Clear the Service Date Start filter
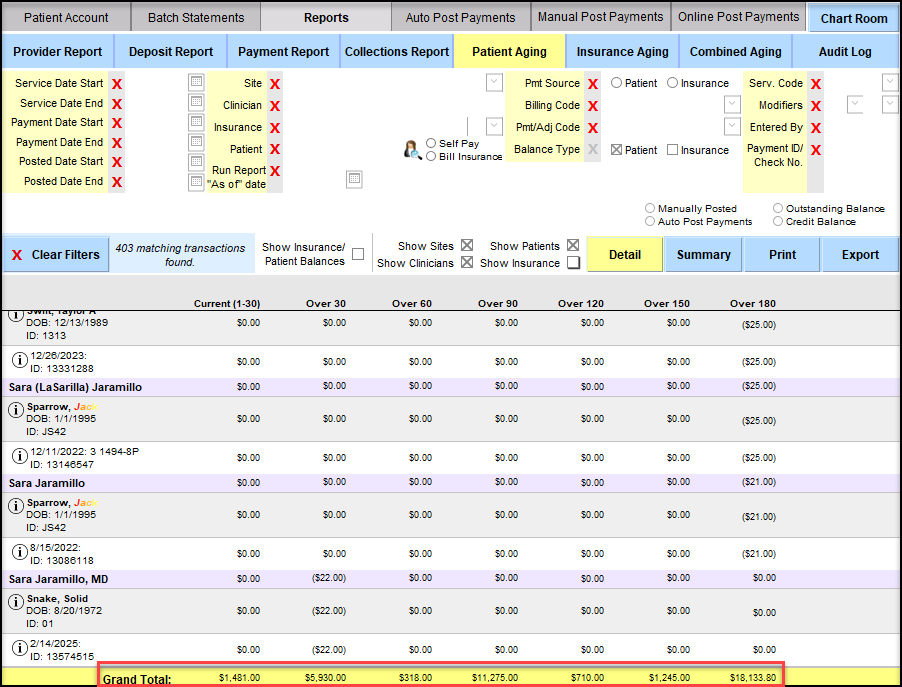This screenshot has width=902, height=687. [x=117, y=84]
